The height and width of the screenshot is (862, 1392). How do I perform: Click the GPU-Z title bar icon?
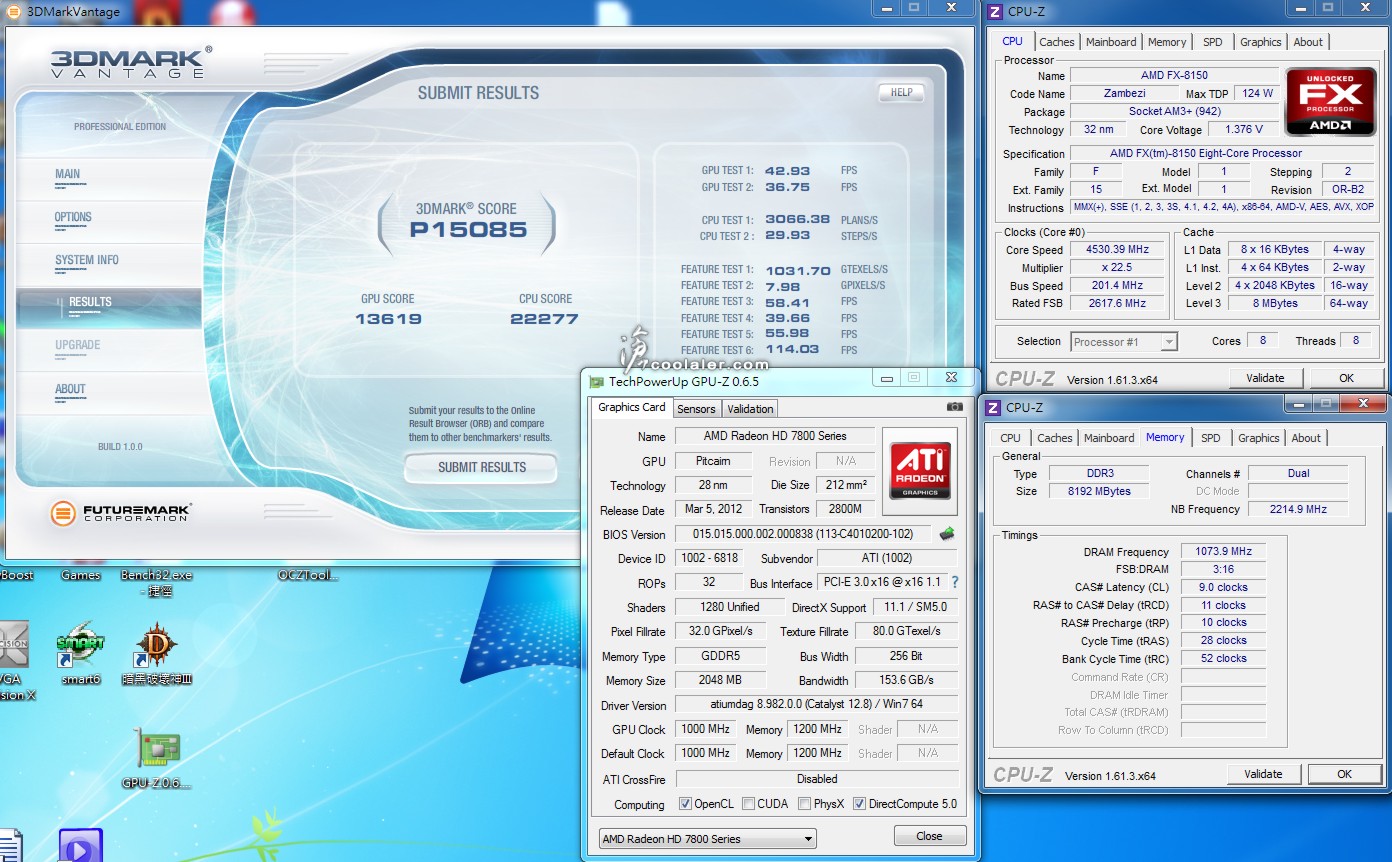tap(597, 381)
